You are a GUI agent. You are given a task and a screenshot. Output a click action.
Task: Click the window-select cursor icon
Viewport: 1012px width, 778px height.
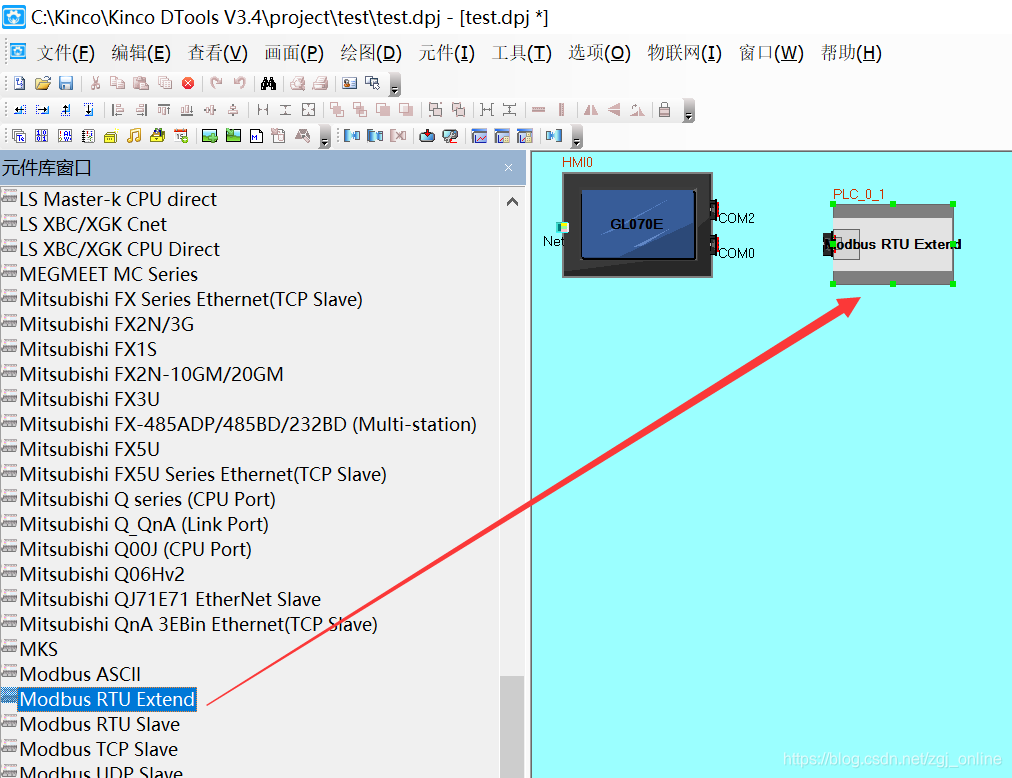[x=372, y=83]
